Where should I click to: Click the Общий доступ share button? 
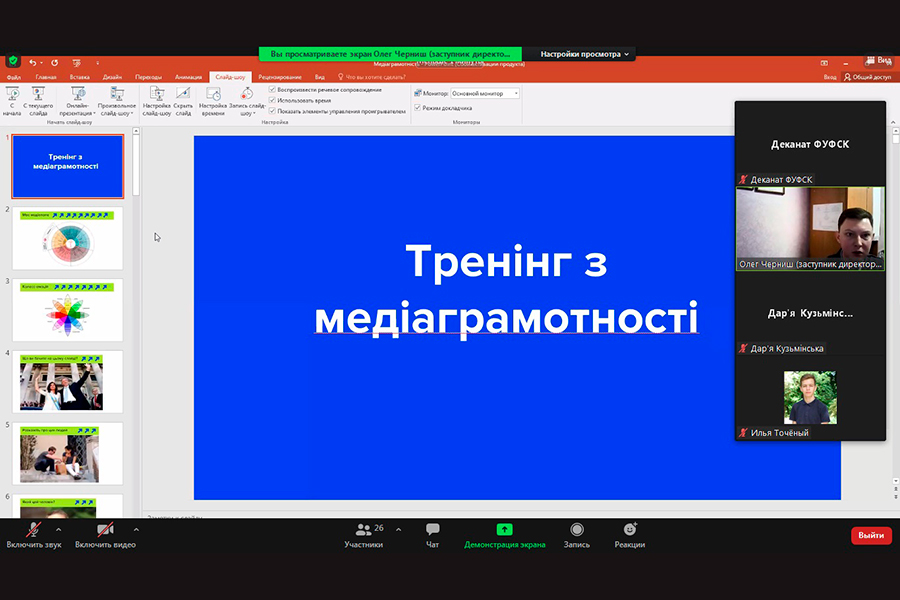(867, 77)
